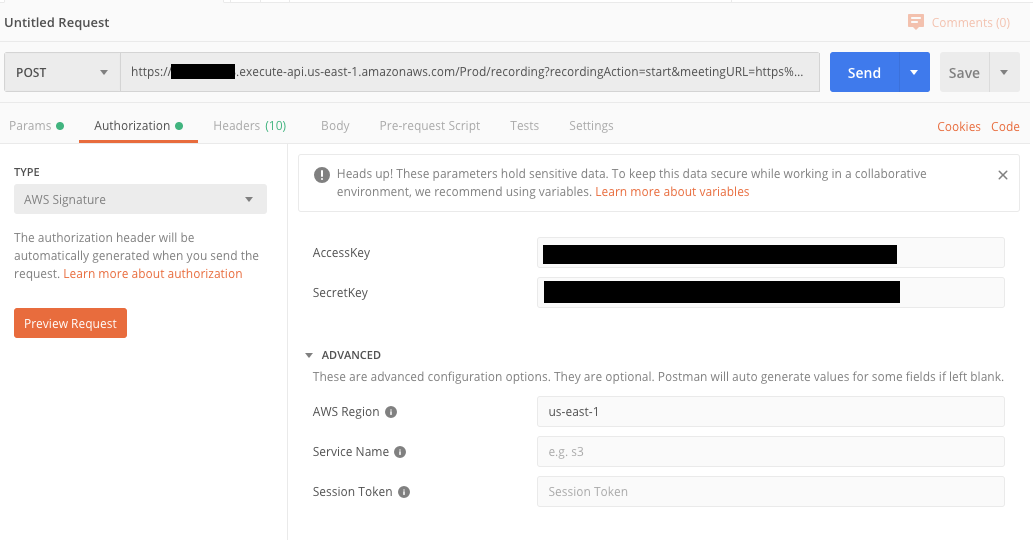The height and width of the screenshot is (540, 1033).
Task: Click the Session Token input field
Action: (771, 492)
